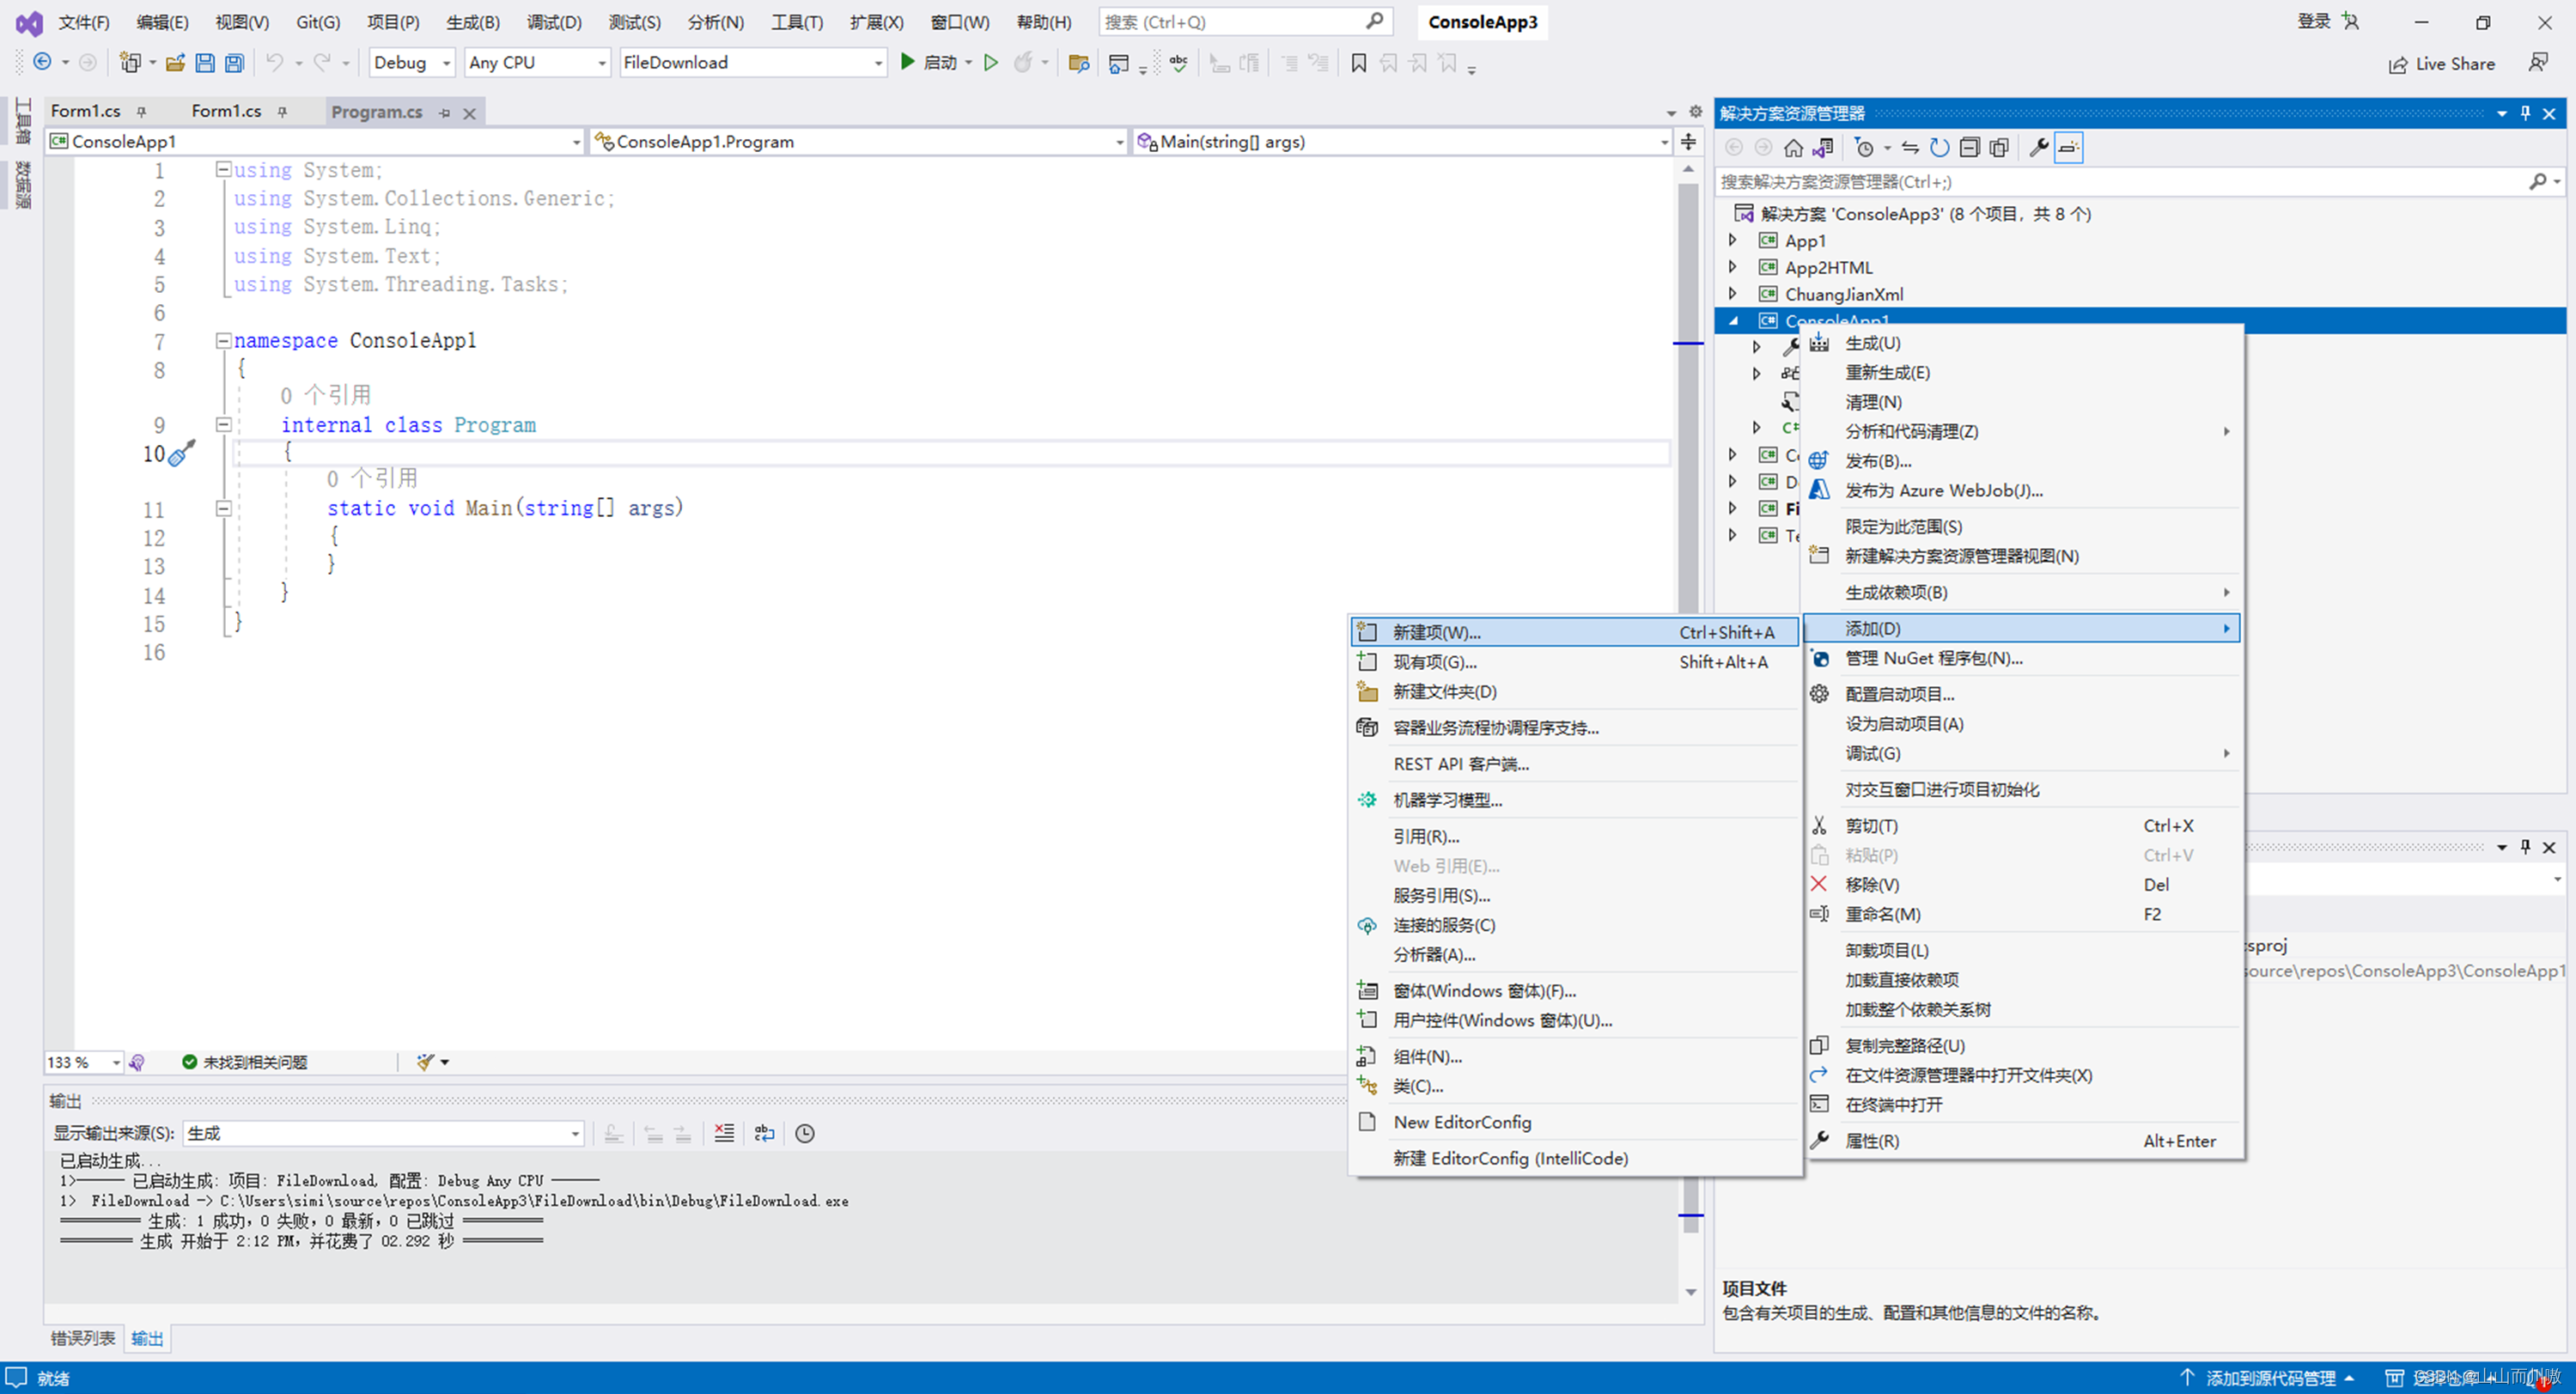The height and width of the screenshot is (1394, 2576).
Task: Click the Collapse All icon in Solution Explorer
Action: tap(1969, 148)
